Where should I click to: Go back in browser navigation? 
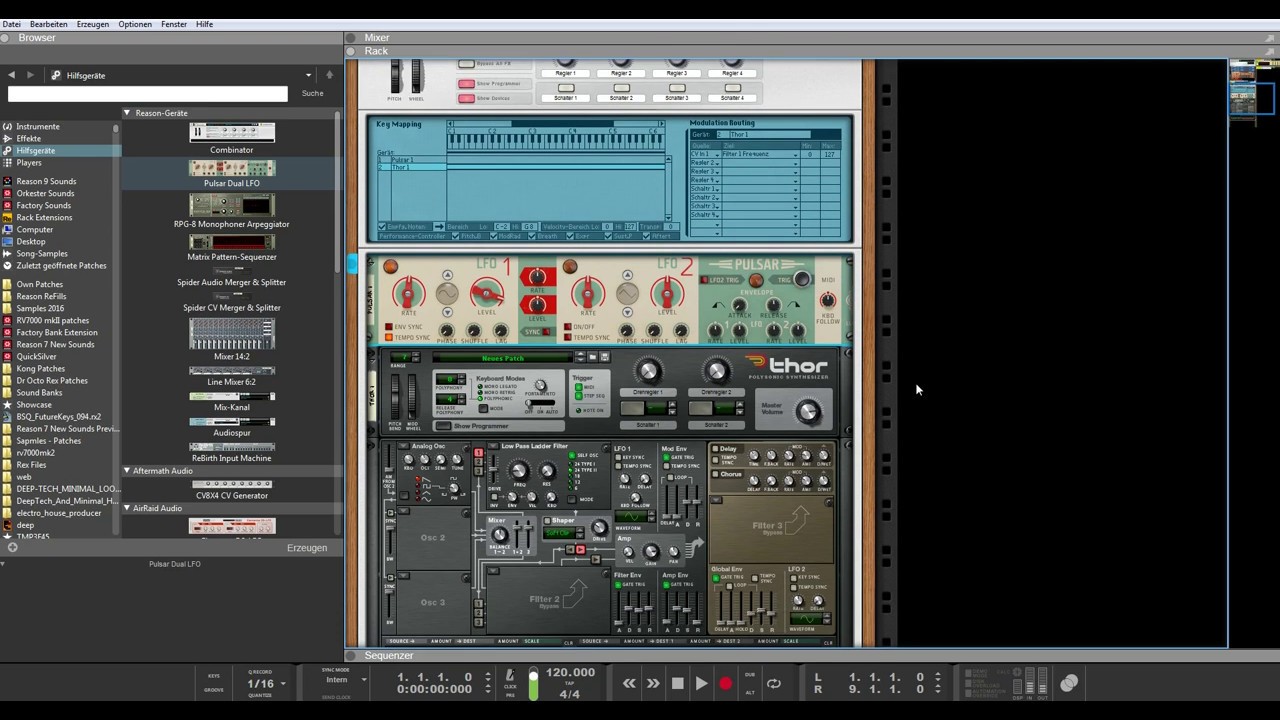(x=11, y=75)
